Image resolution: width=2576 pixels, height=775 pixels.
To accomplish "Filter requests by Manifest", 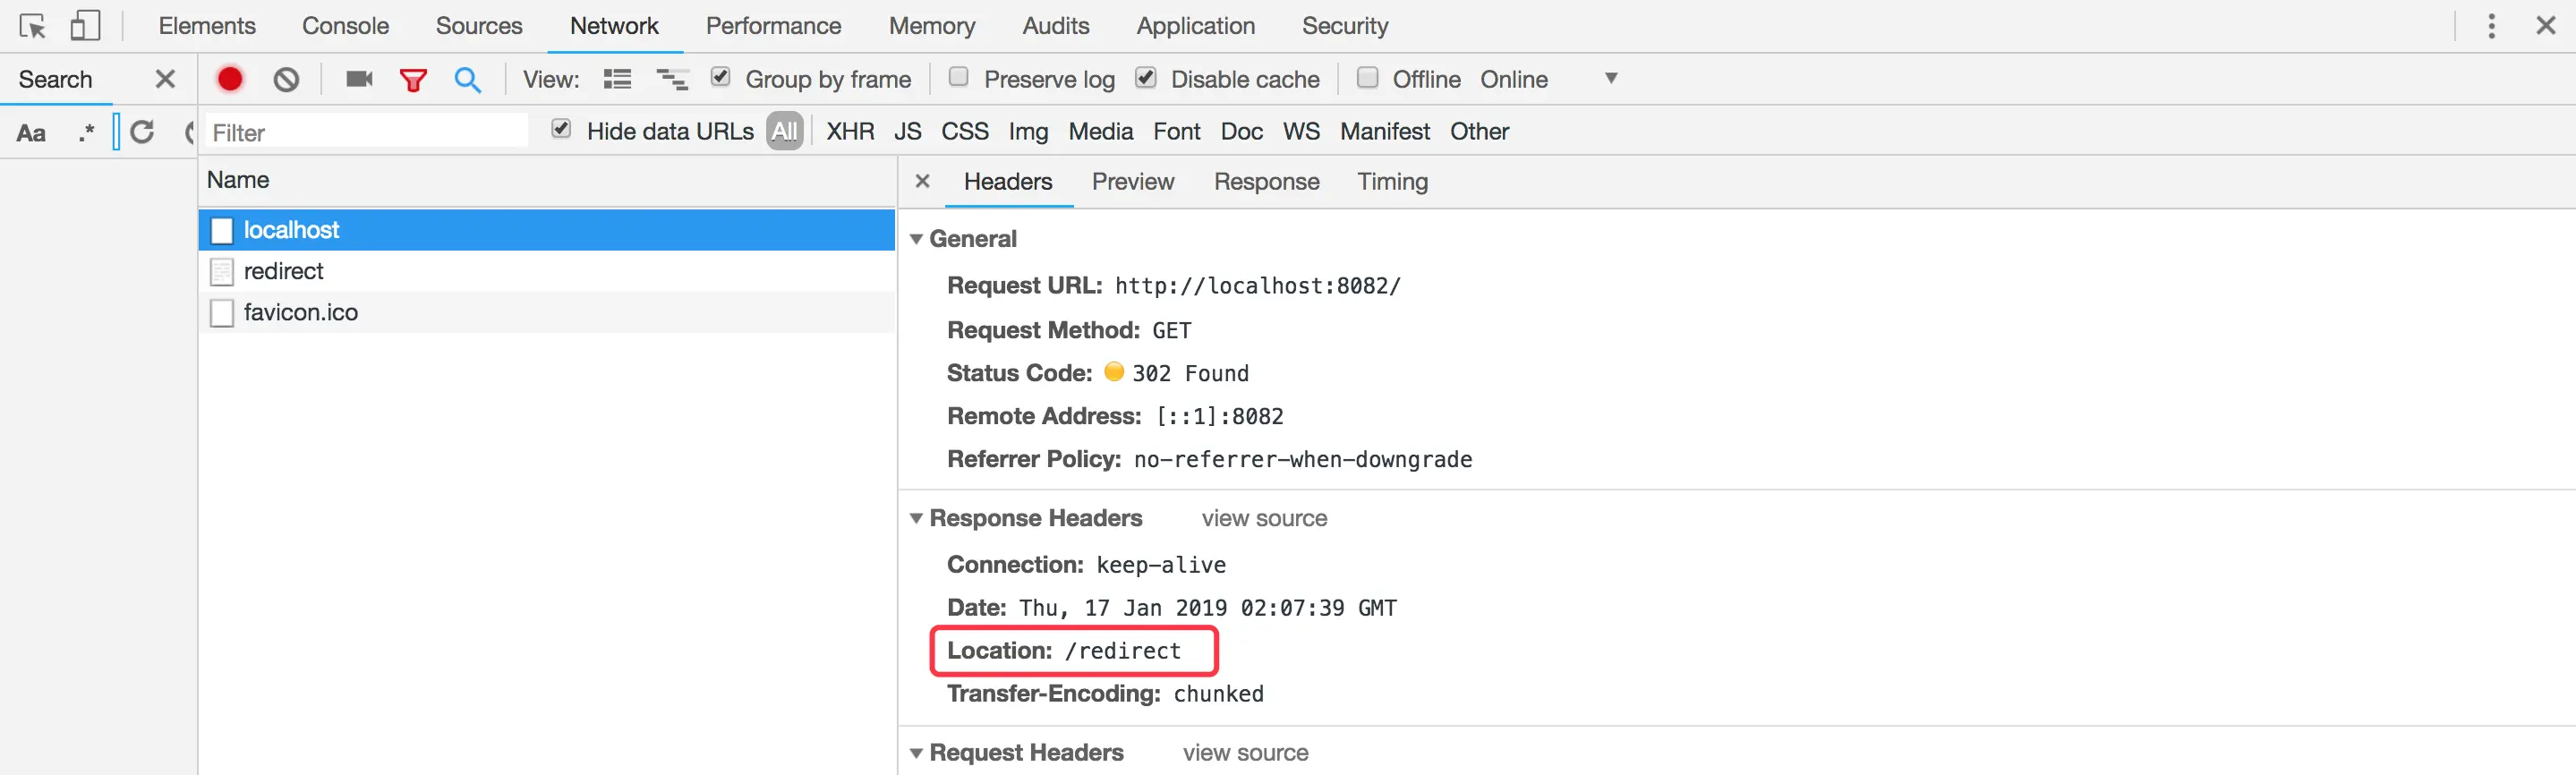I will pyautogui.click(x=1385, y=132).
